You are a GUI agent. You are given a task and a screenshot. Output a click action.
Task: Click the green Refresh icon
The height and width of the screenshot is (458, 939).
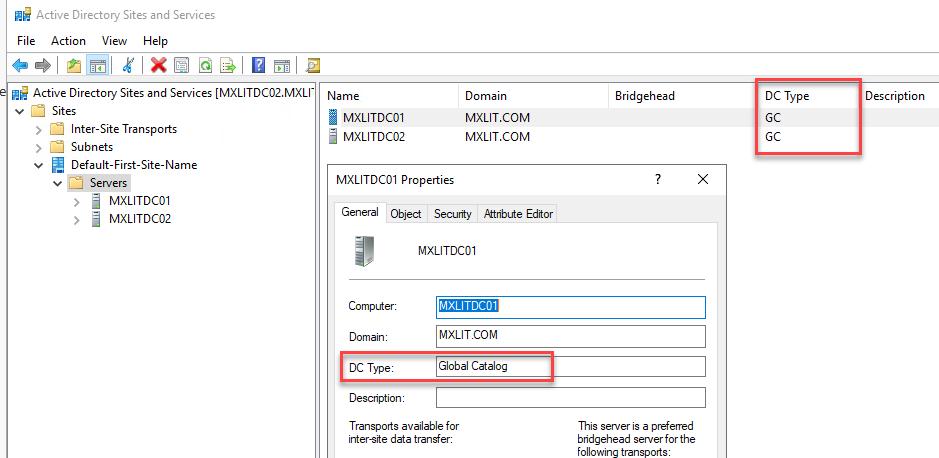click(205, 66)
